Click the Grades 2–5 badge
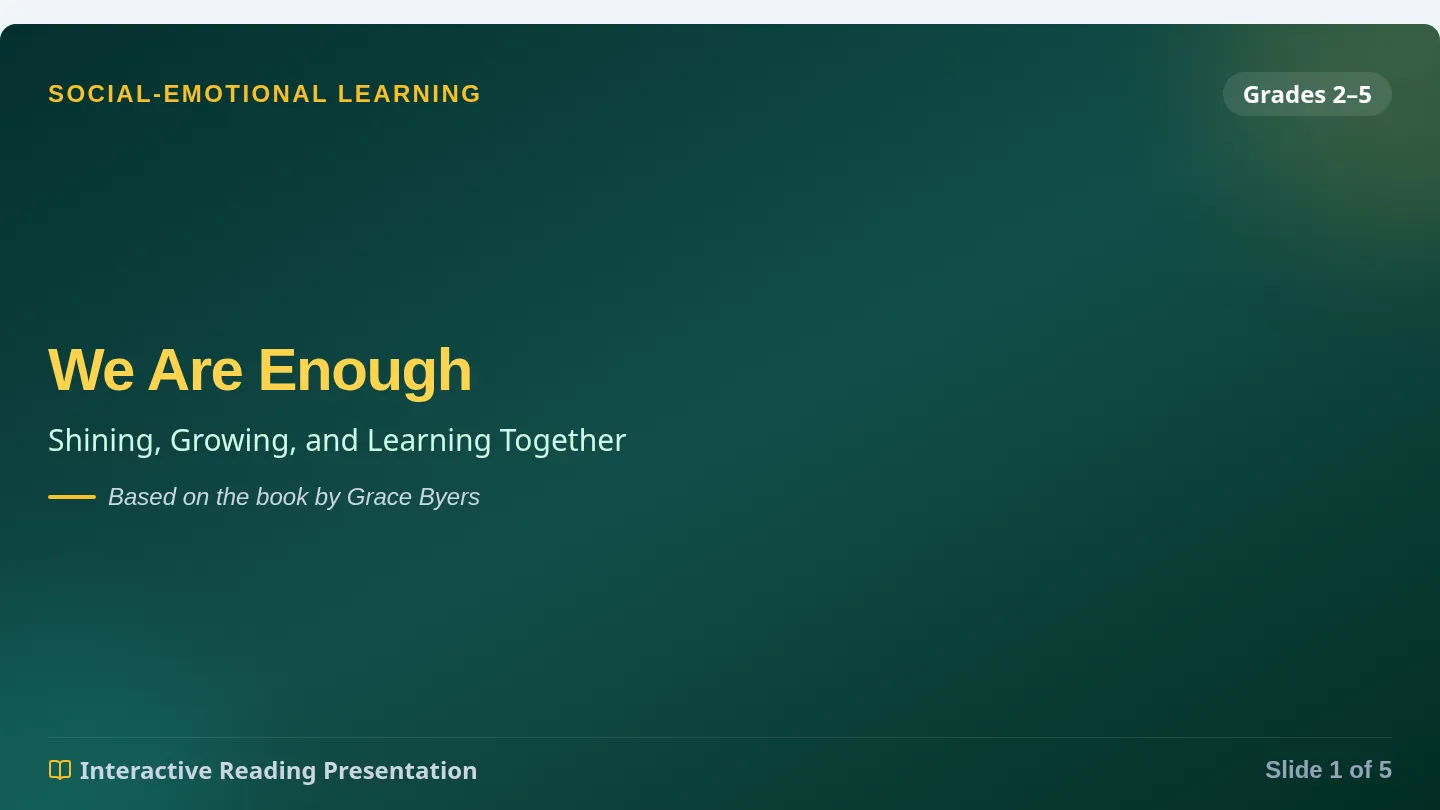 [1307, 94]
